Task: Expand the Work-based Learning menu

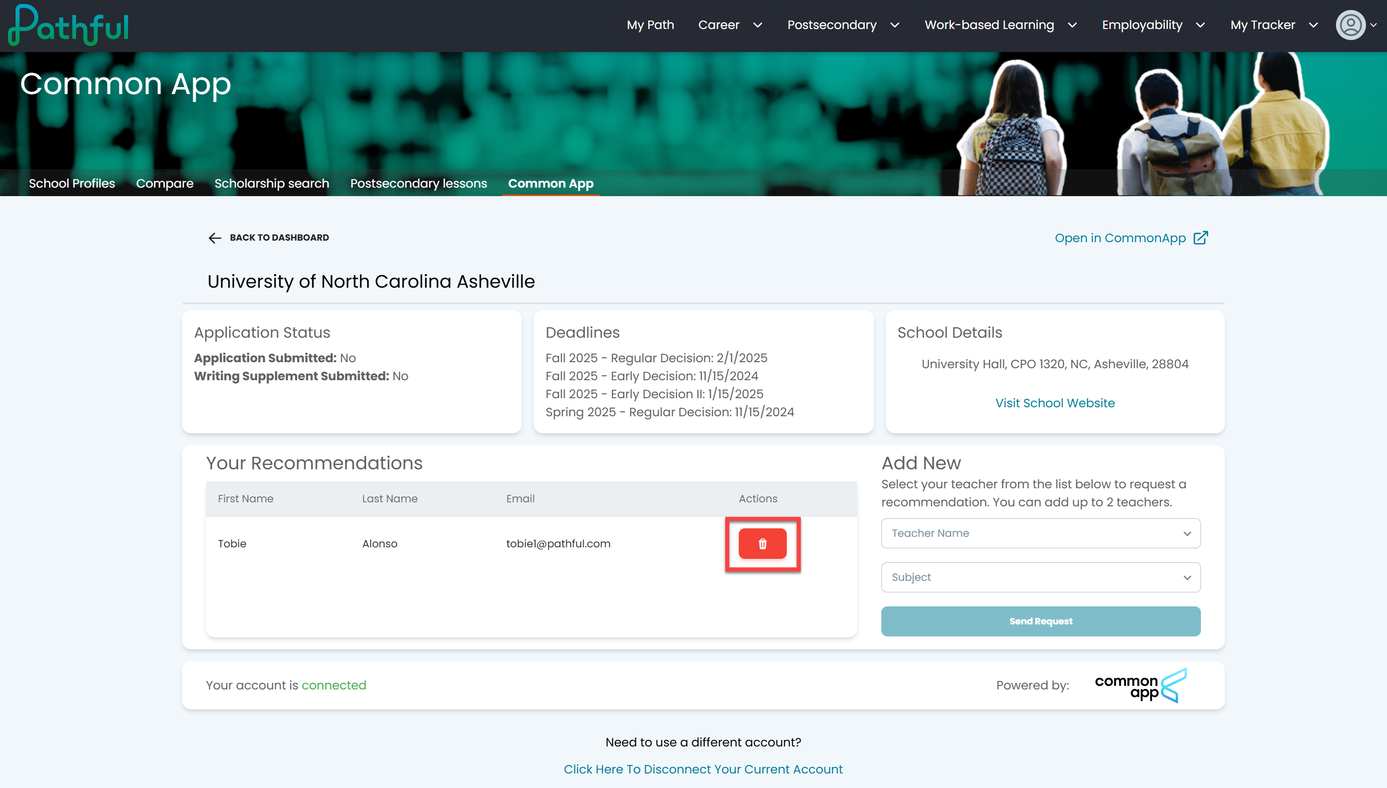Action: coord(1000,25)
